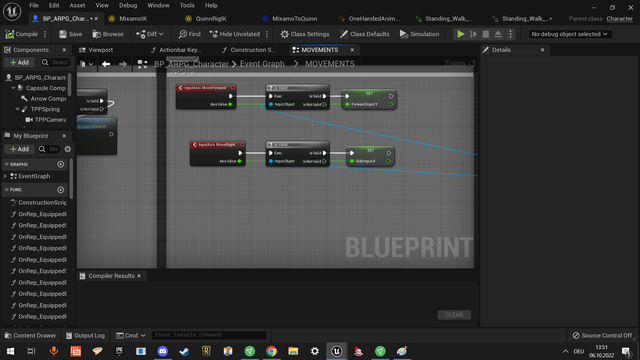Save the blueprint

point(71,34)
